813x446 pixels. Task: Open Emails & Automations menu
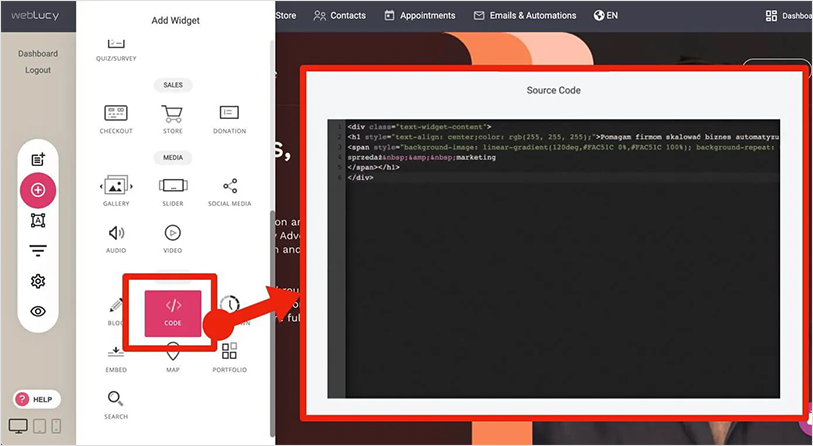pyautogui.click(x=525, y=16)
